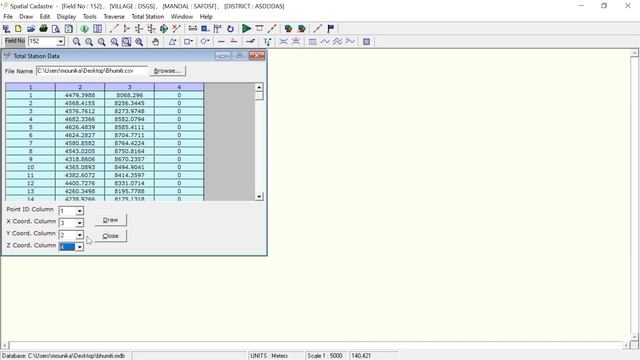
Task: Open the Total Station menu
Action: [147, 17]
